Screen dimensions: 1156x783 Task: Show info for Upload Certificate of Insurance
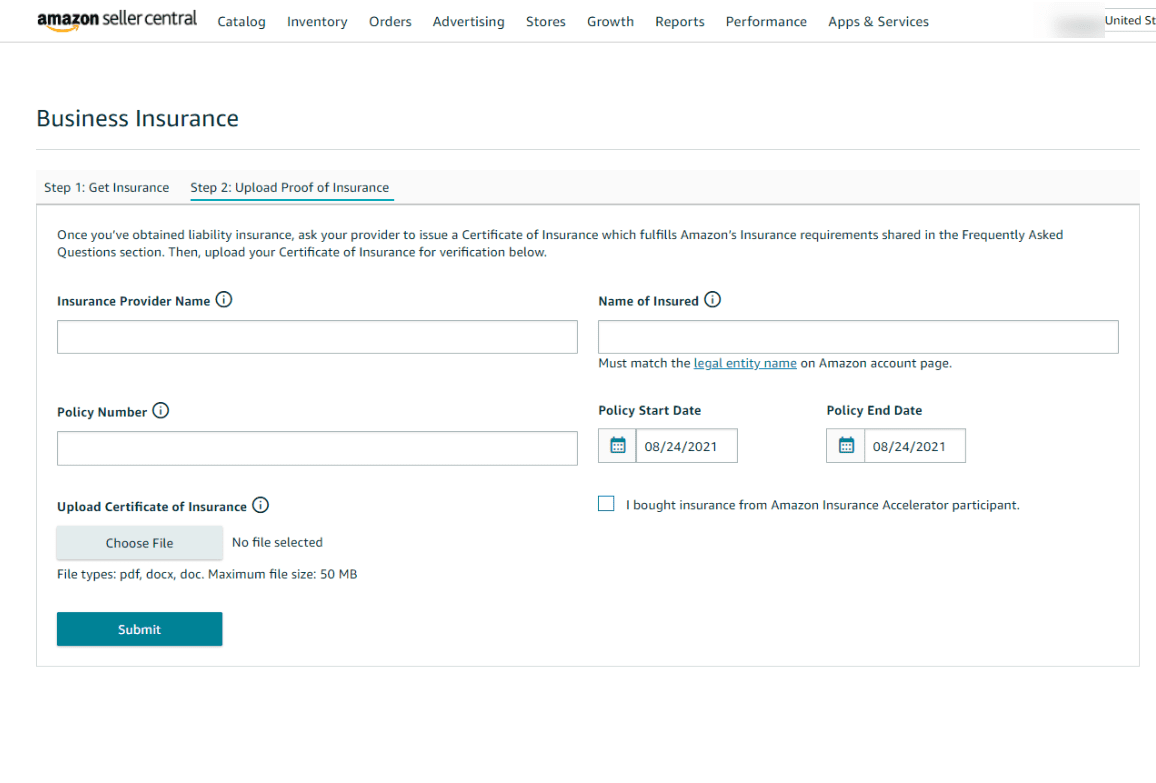(260, 505)
